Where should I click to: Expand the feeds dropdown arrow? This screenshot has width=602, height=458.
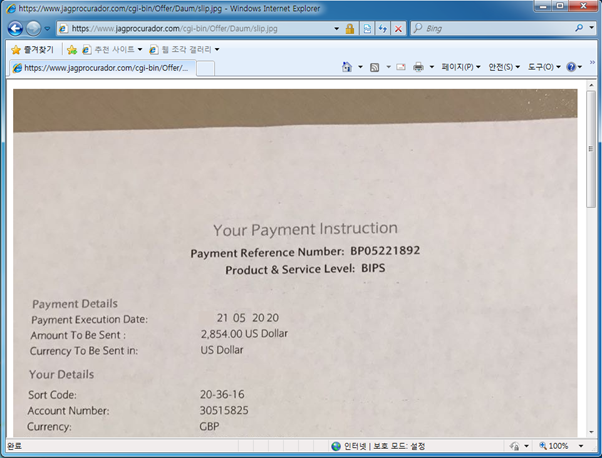(388, 67)
